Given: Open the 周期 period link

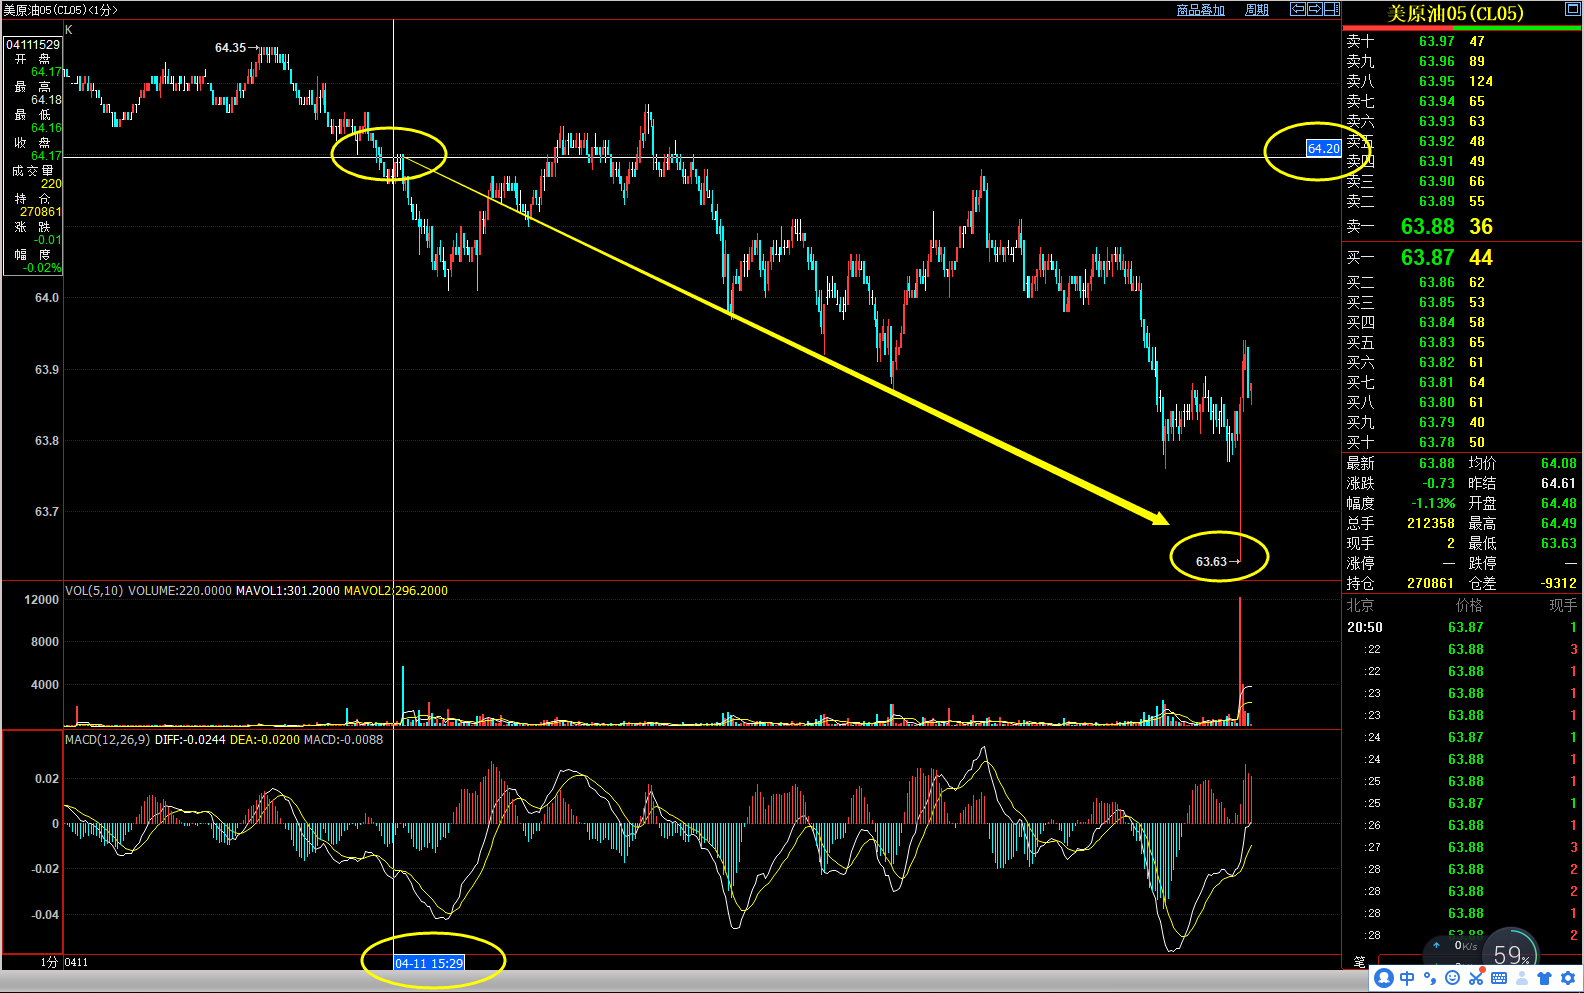Looking at the screenshot, I should click(x=1257, y=10).
